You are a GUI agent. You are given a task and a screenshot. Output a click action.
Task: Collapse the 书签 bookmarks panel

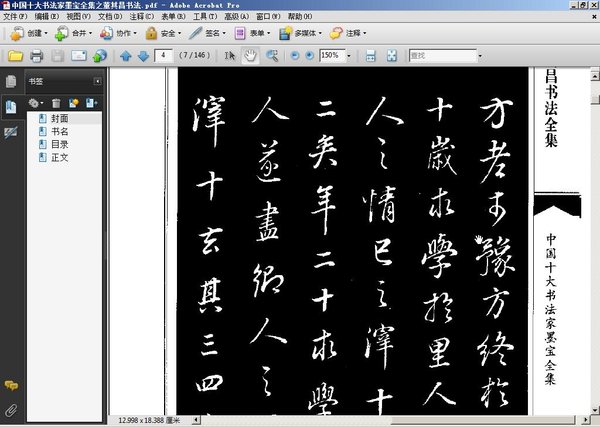point(98,81)
